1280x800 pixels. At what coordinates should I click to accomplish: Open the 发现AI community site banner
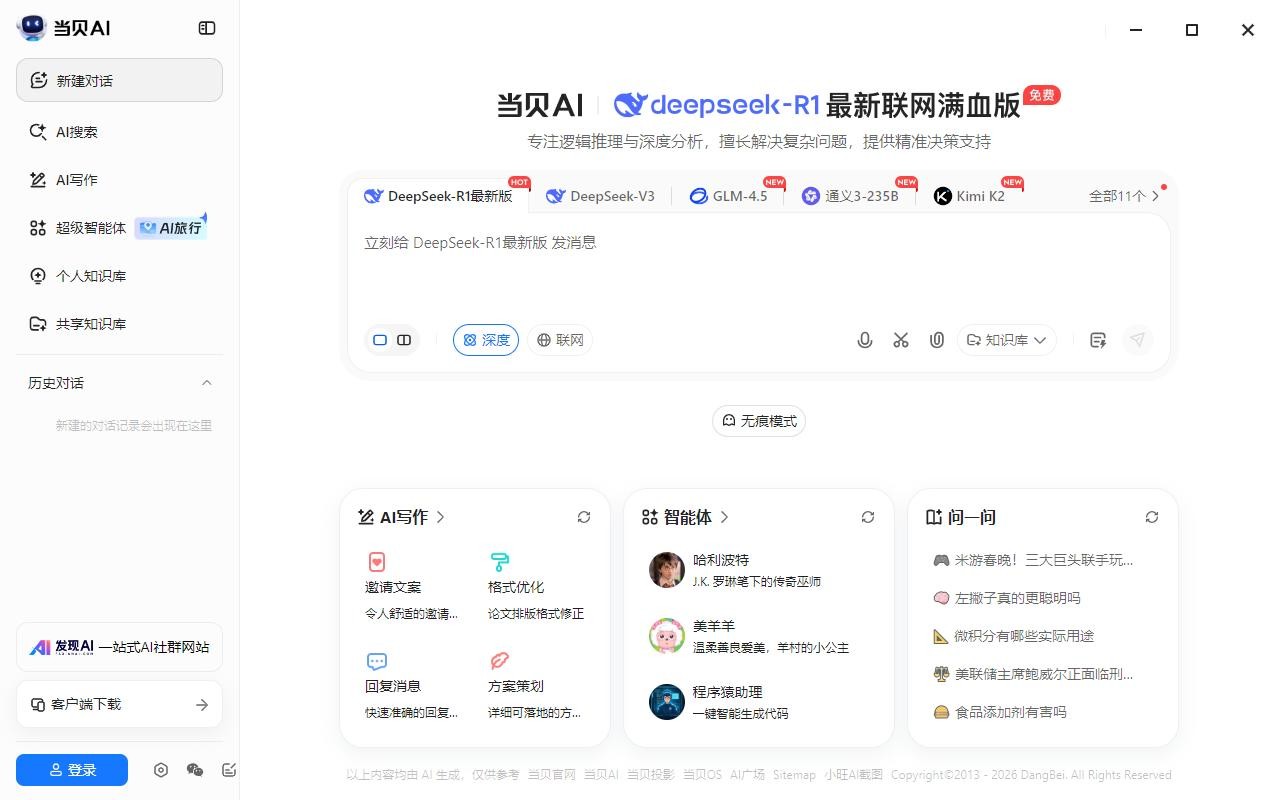tap(119, 647)
